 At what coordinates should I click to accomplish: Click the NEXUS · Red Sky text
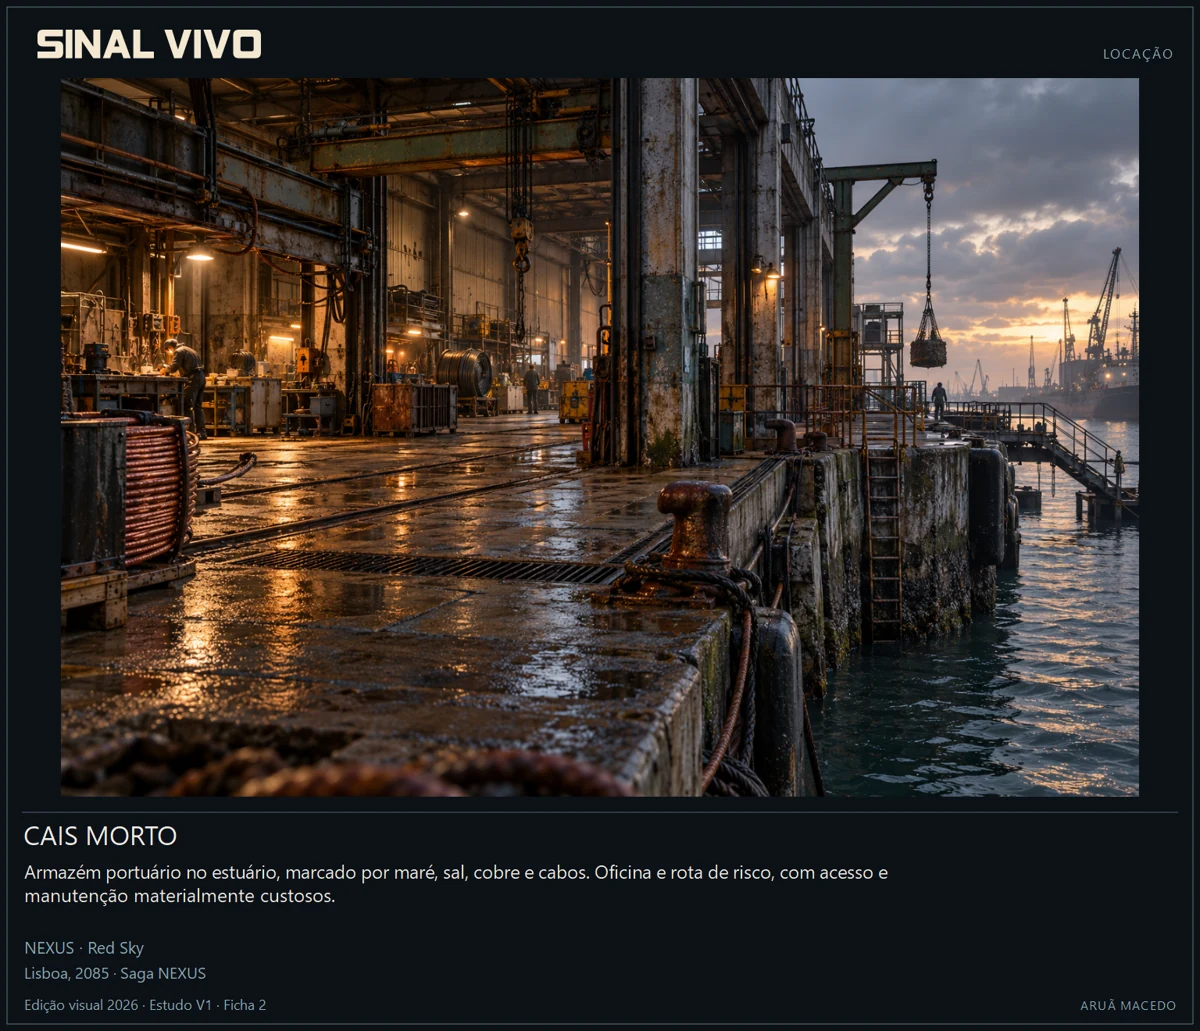coord(84,948)
